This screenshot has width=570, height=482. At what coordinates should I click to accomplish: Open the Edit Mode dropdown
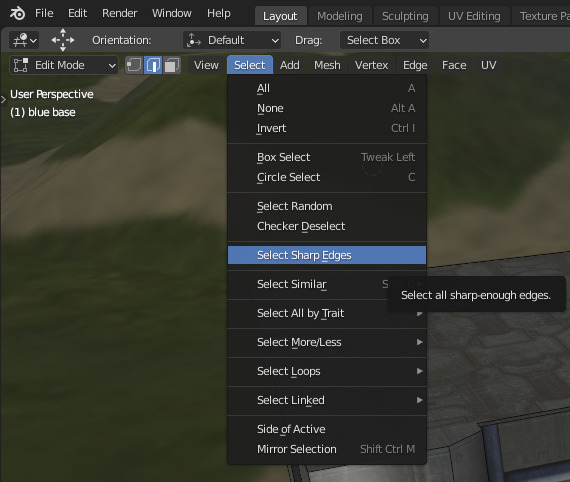click(64, 65)
